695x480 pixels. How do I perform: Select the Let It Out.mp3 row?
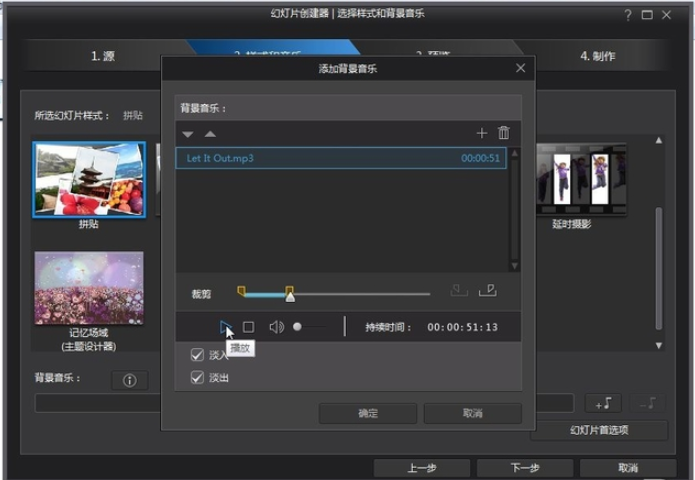click(x=341, y=158)
